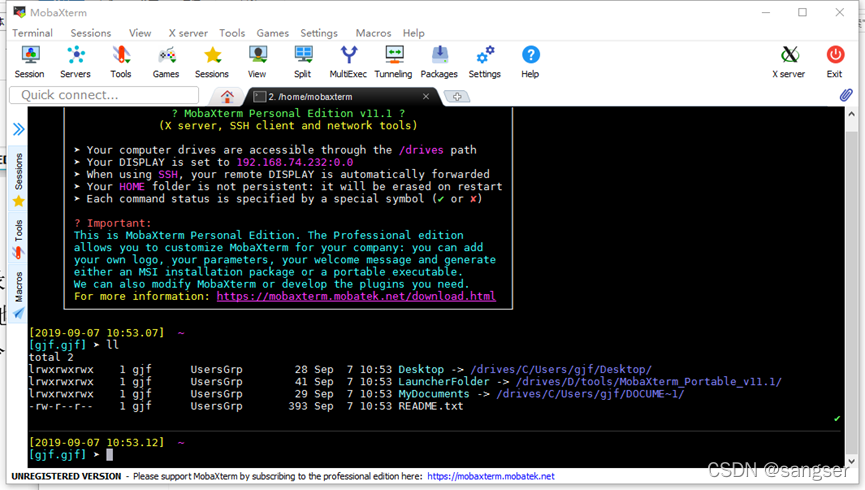865x490 pixels.
Task: Open the Tools menu in menu bar
Action: pos(232,33)
